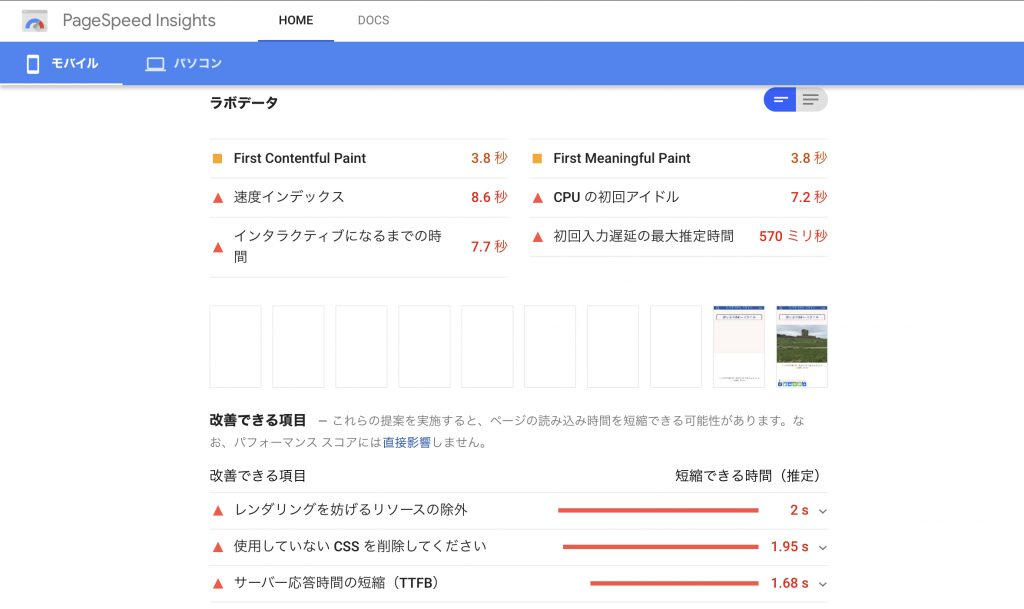Click red triangle beside 速度インデックス

click(x=218, y=198)
